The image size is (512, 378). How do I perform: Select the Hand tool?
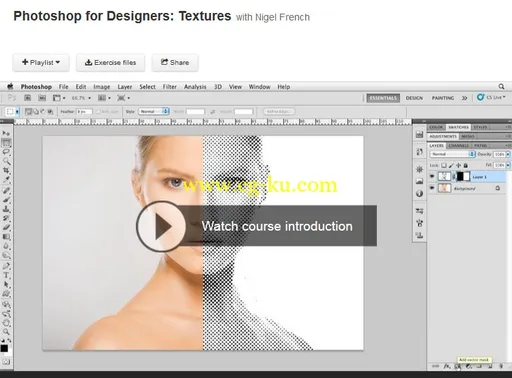click(x=6, y=323)
